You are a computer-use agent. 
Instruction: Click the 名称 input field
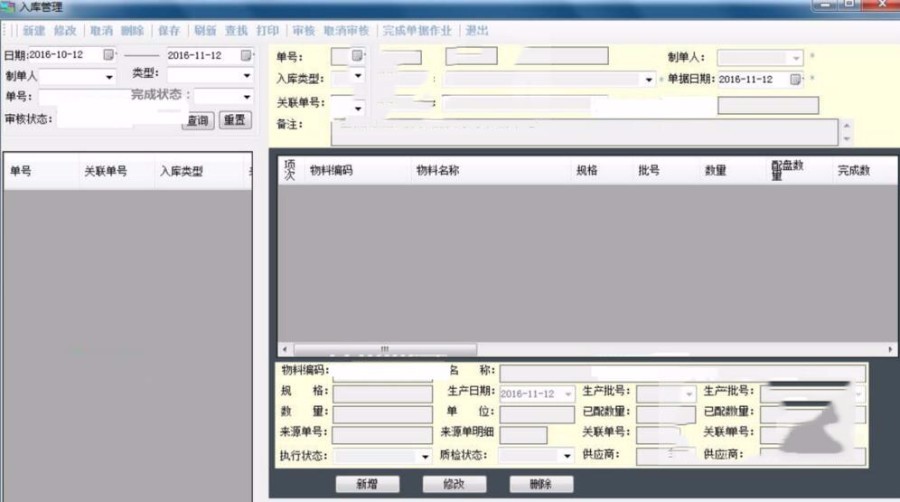click(682, 373)
